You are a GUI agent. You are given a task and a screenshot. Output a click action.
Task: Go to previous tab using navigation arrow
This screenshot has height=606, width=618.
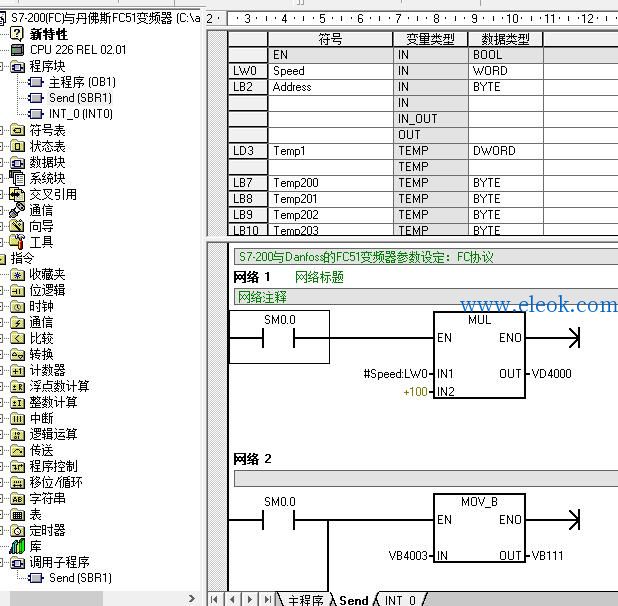[x=232, y=599]
